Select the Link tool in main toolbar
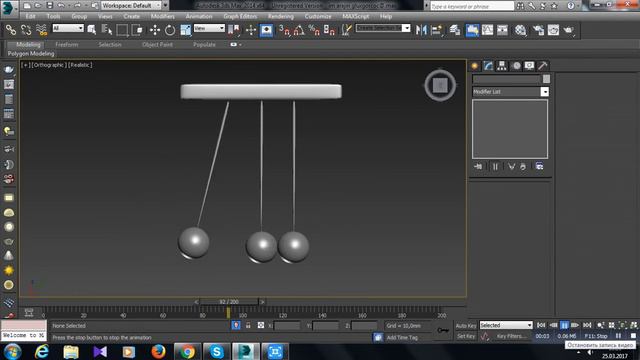Screen dimensions: 640x360 [11, 30]
